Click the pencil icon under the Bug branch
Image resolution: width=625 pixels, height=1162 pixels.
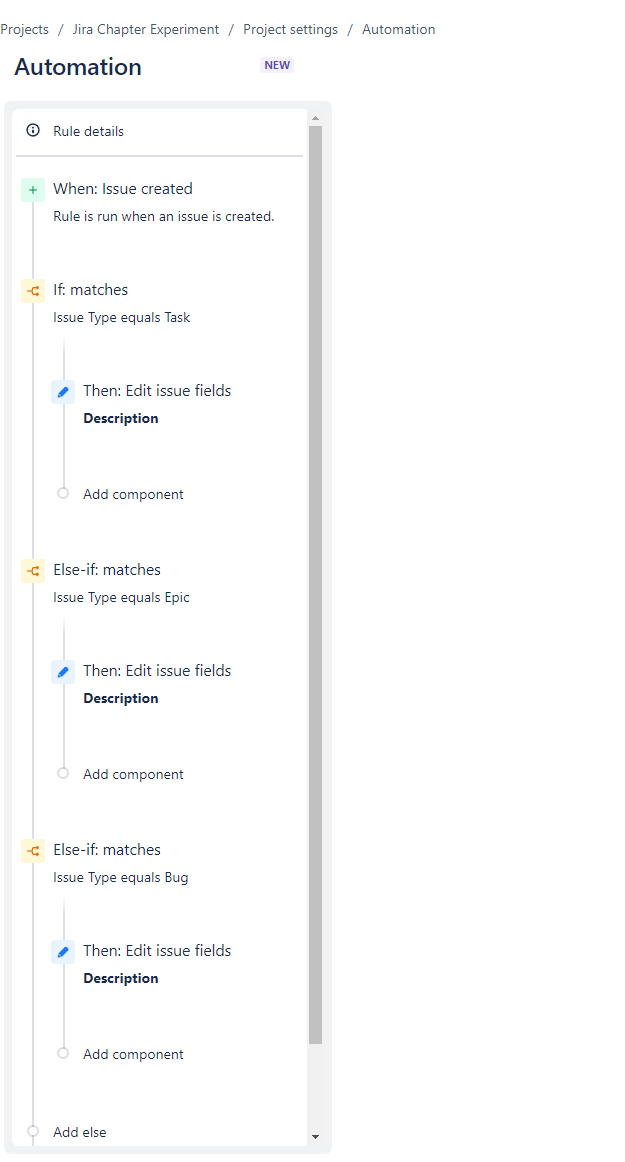[63, 951]
